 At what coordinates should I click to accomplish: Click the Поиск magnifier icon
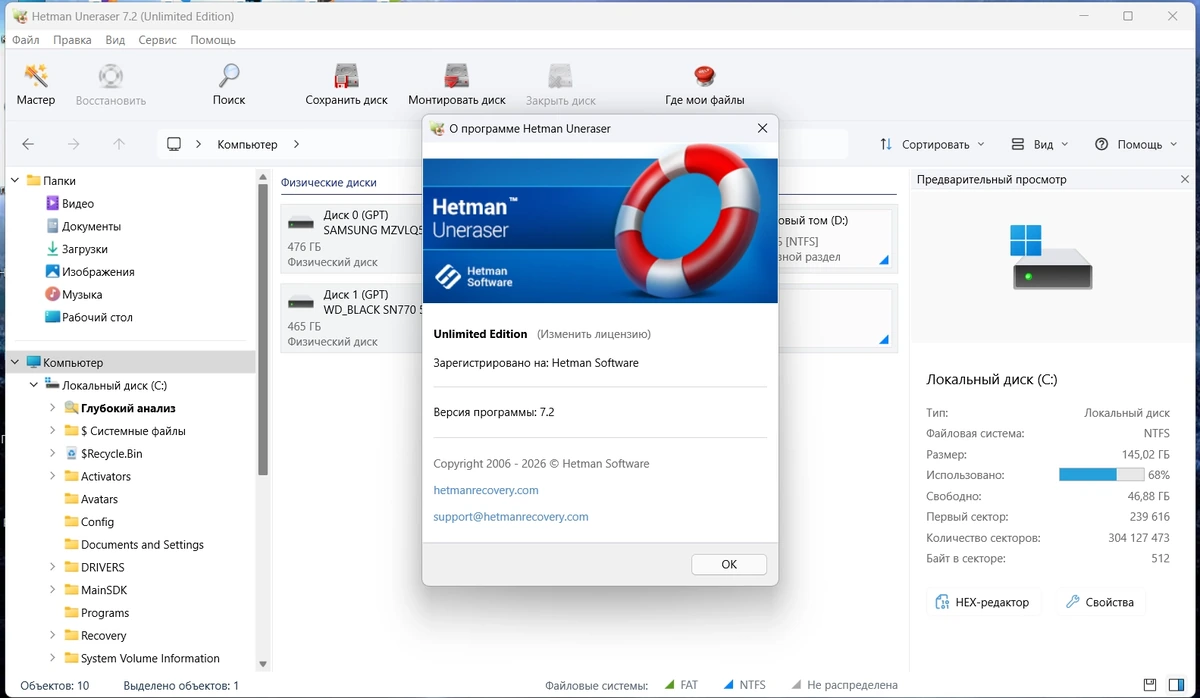click(x=229, y=76)
